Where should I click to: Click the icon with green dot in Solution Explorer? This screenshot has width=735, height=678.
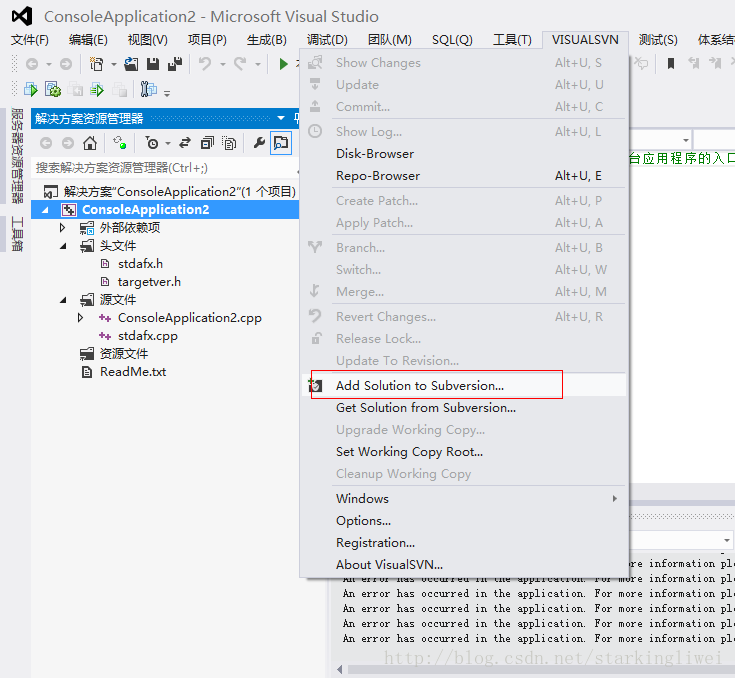(120, 143)
